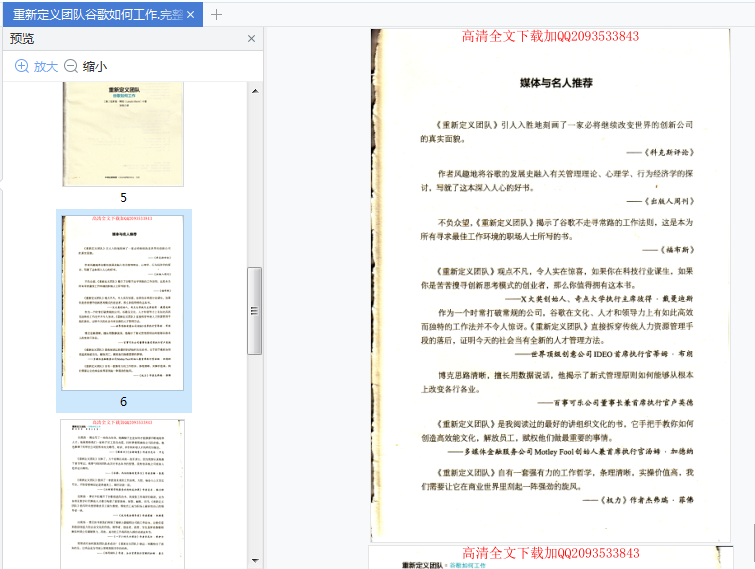Close the 重新定义团队 document tab
Screen dimensions: 755x569
click(x=191, y=14)
